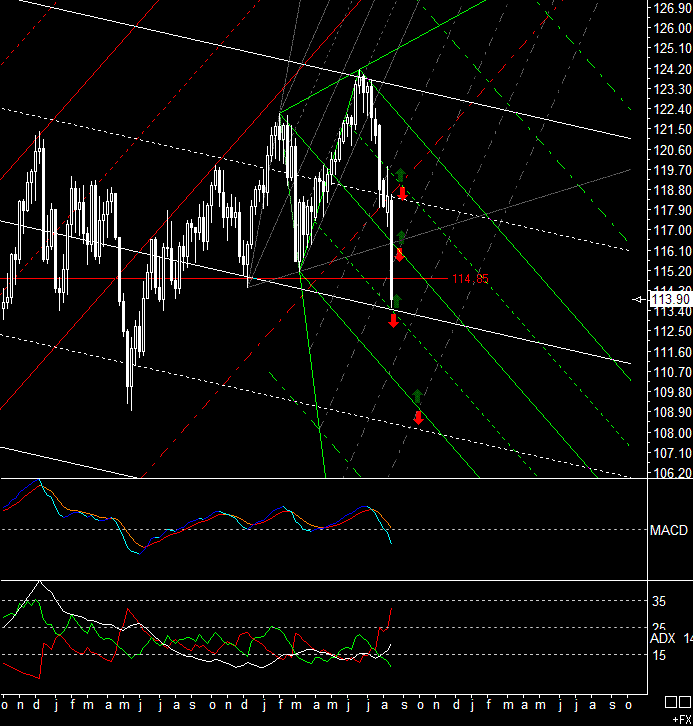The height and width of the screenshot is (726, 693).
Task: Click the +FX label in the corner
Action: [682, 720]
